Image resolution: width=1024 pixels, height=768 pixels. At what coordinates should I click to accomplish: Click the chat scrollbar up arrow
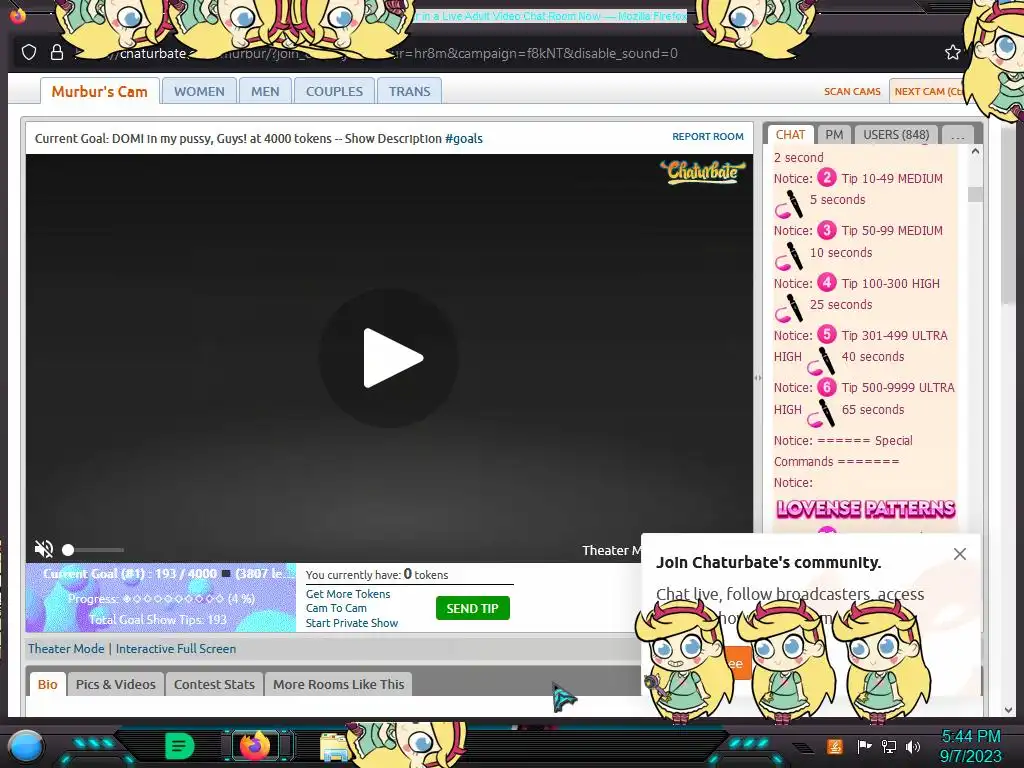click(x=975, y=152)
